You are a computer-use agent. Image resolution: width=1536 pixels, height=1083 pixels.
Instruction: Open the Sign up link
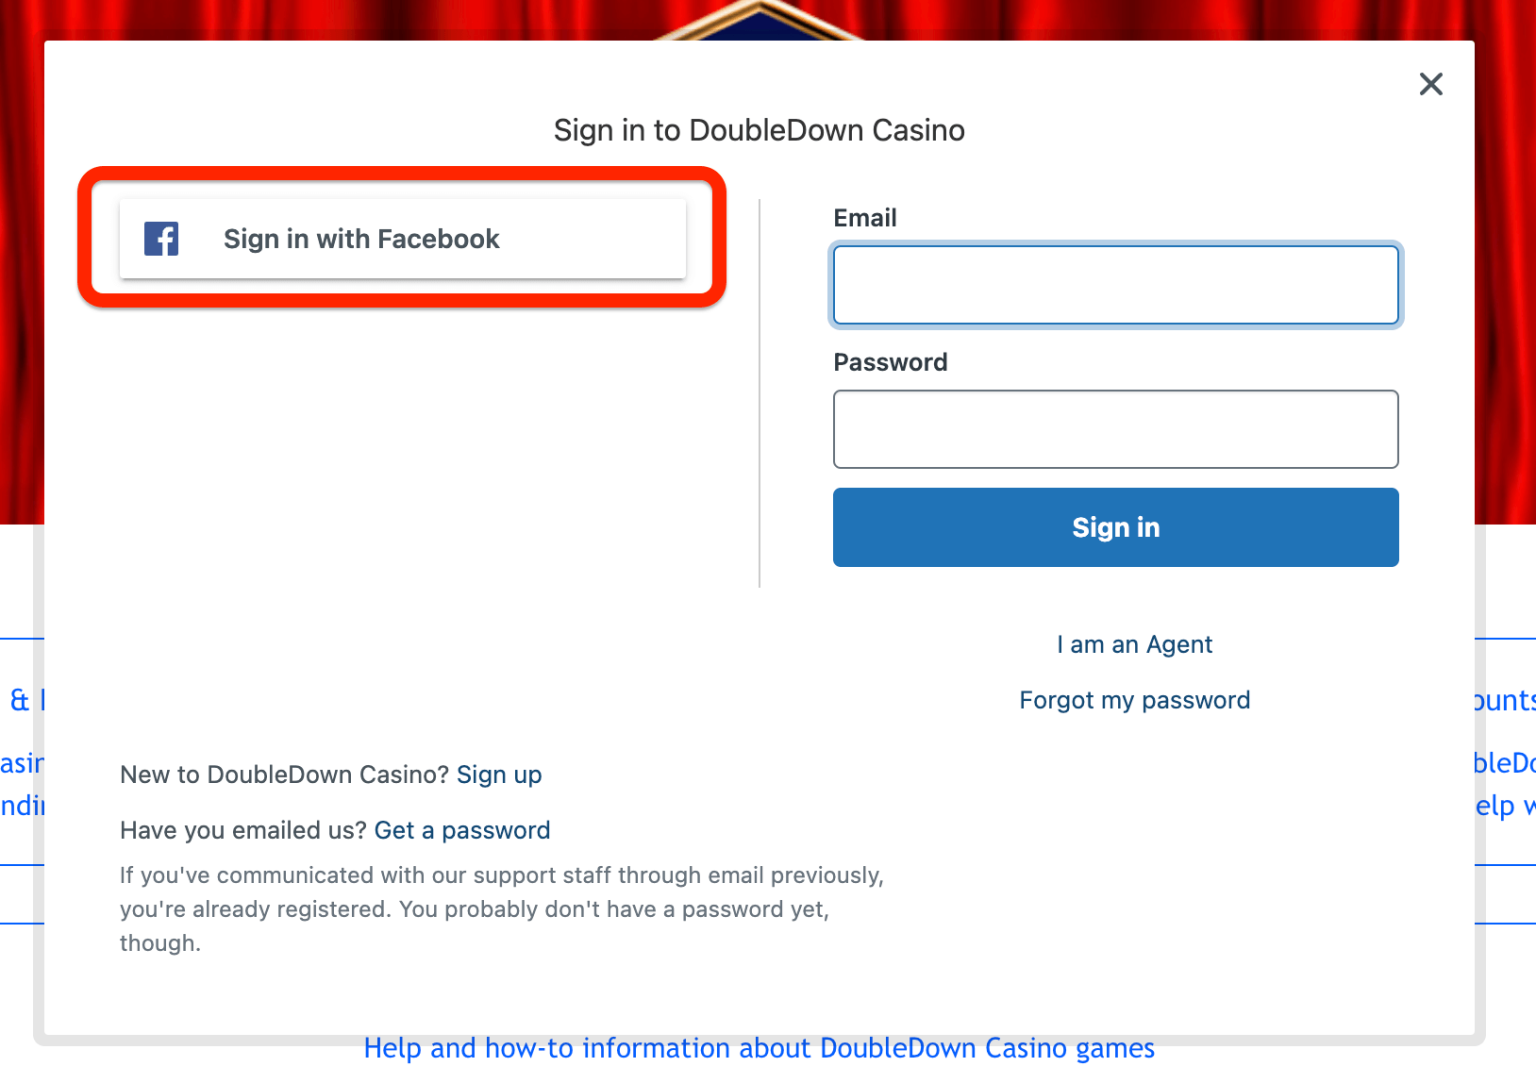coord(498,774)
